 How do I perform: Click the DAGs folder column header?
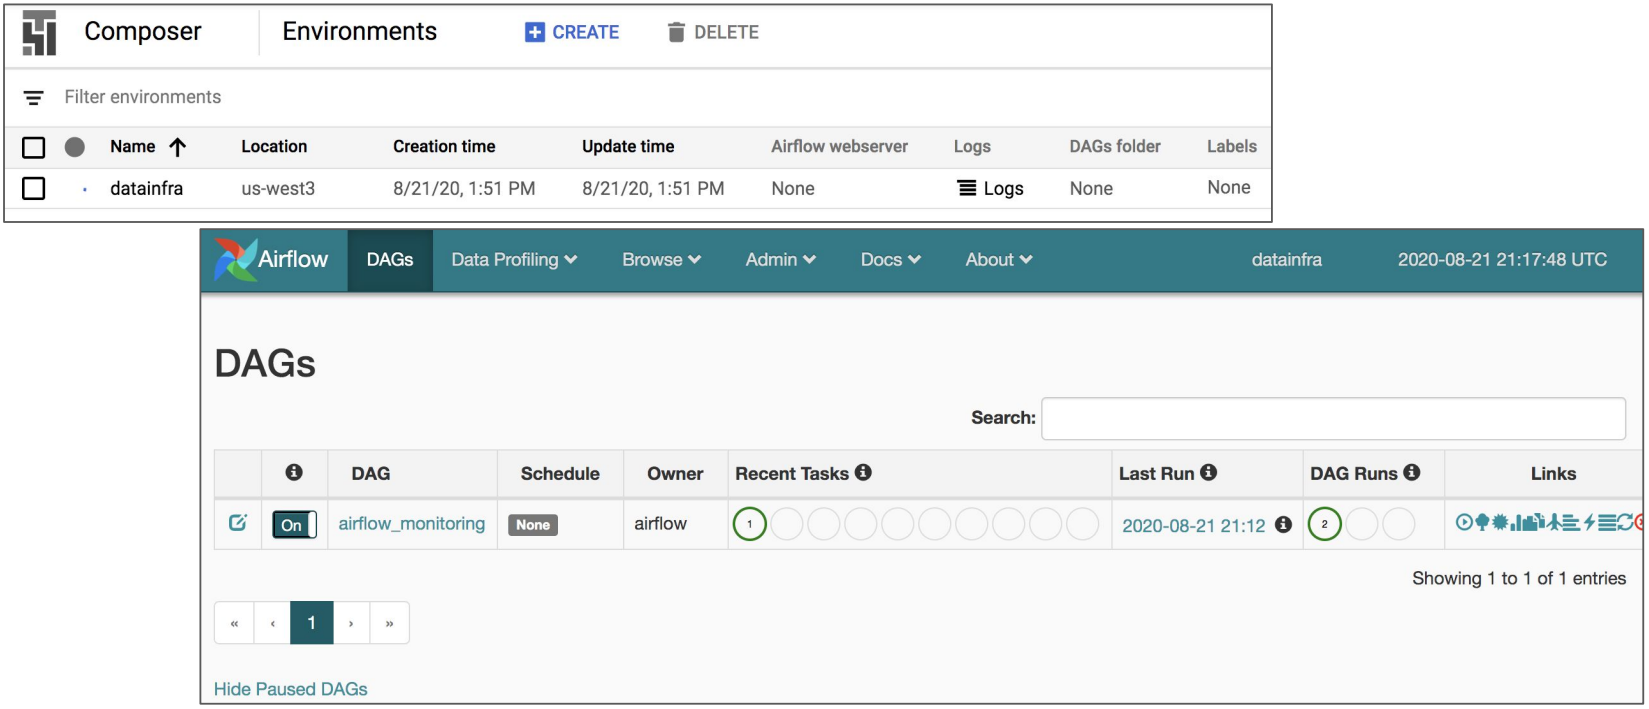coord(1115,146)
